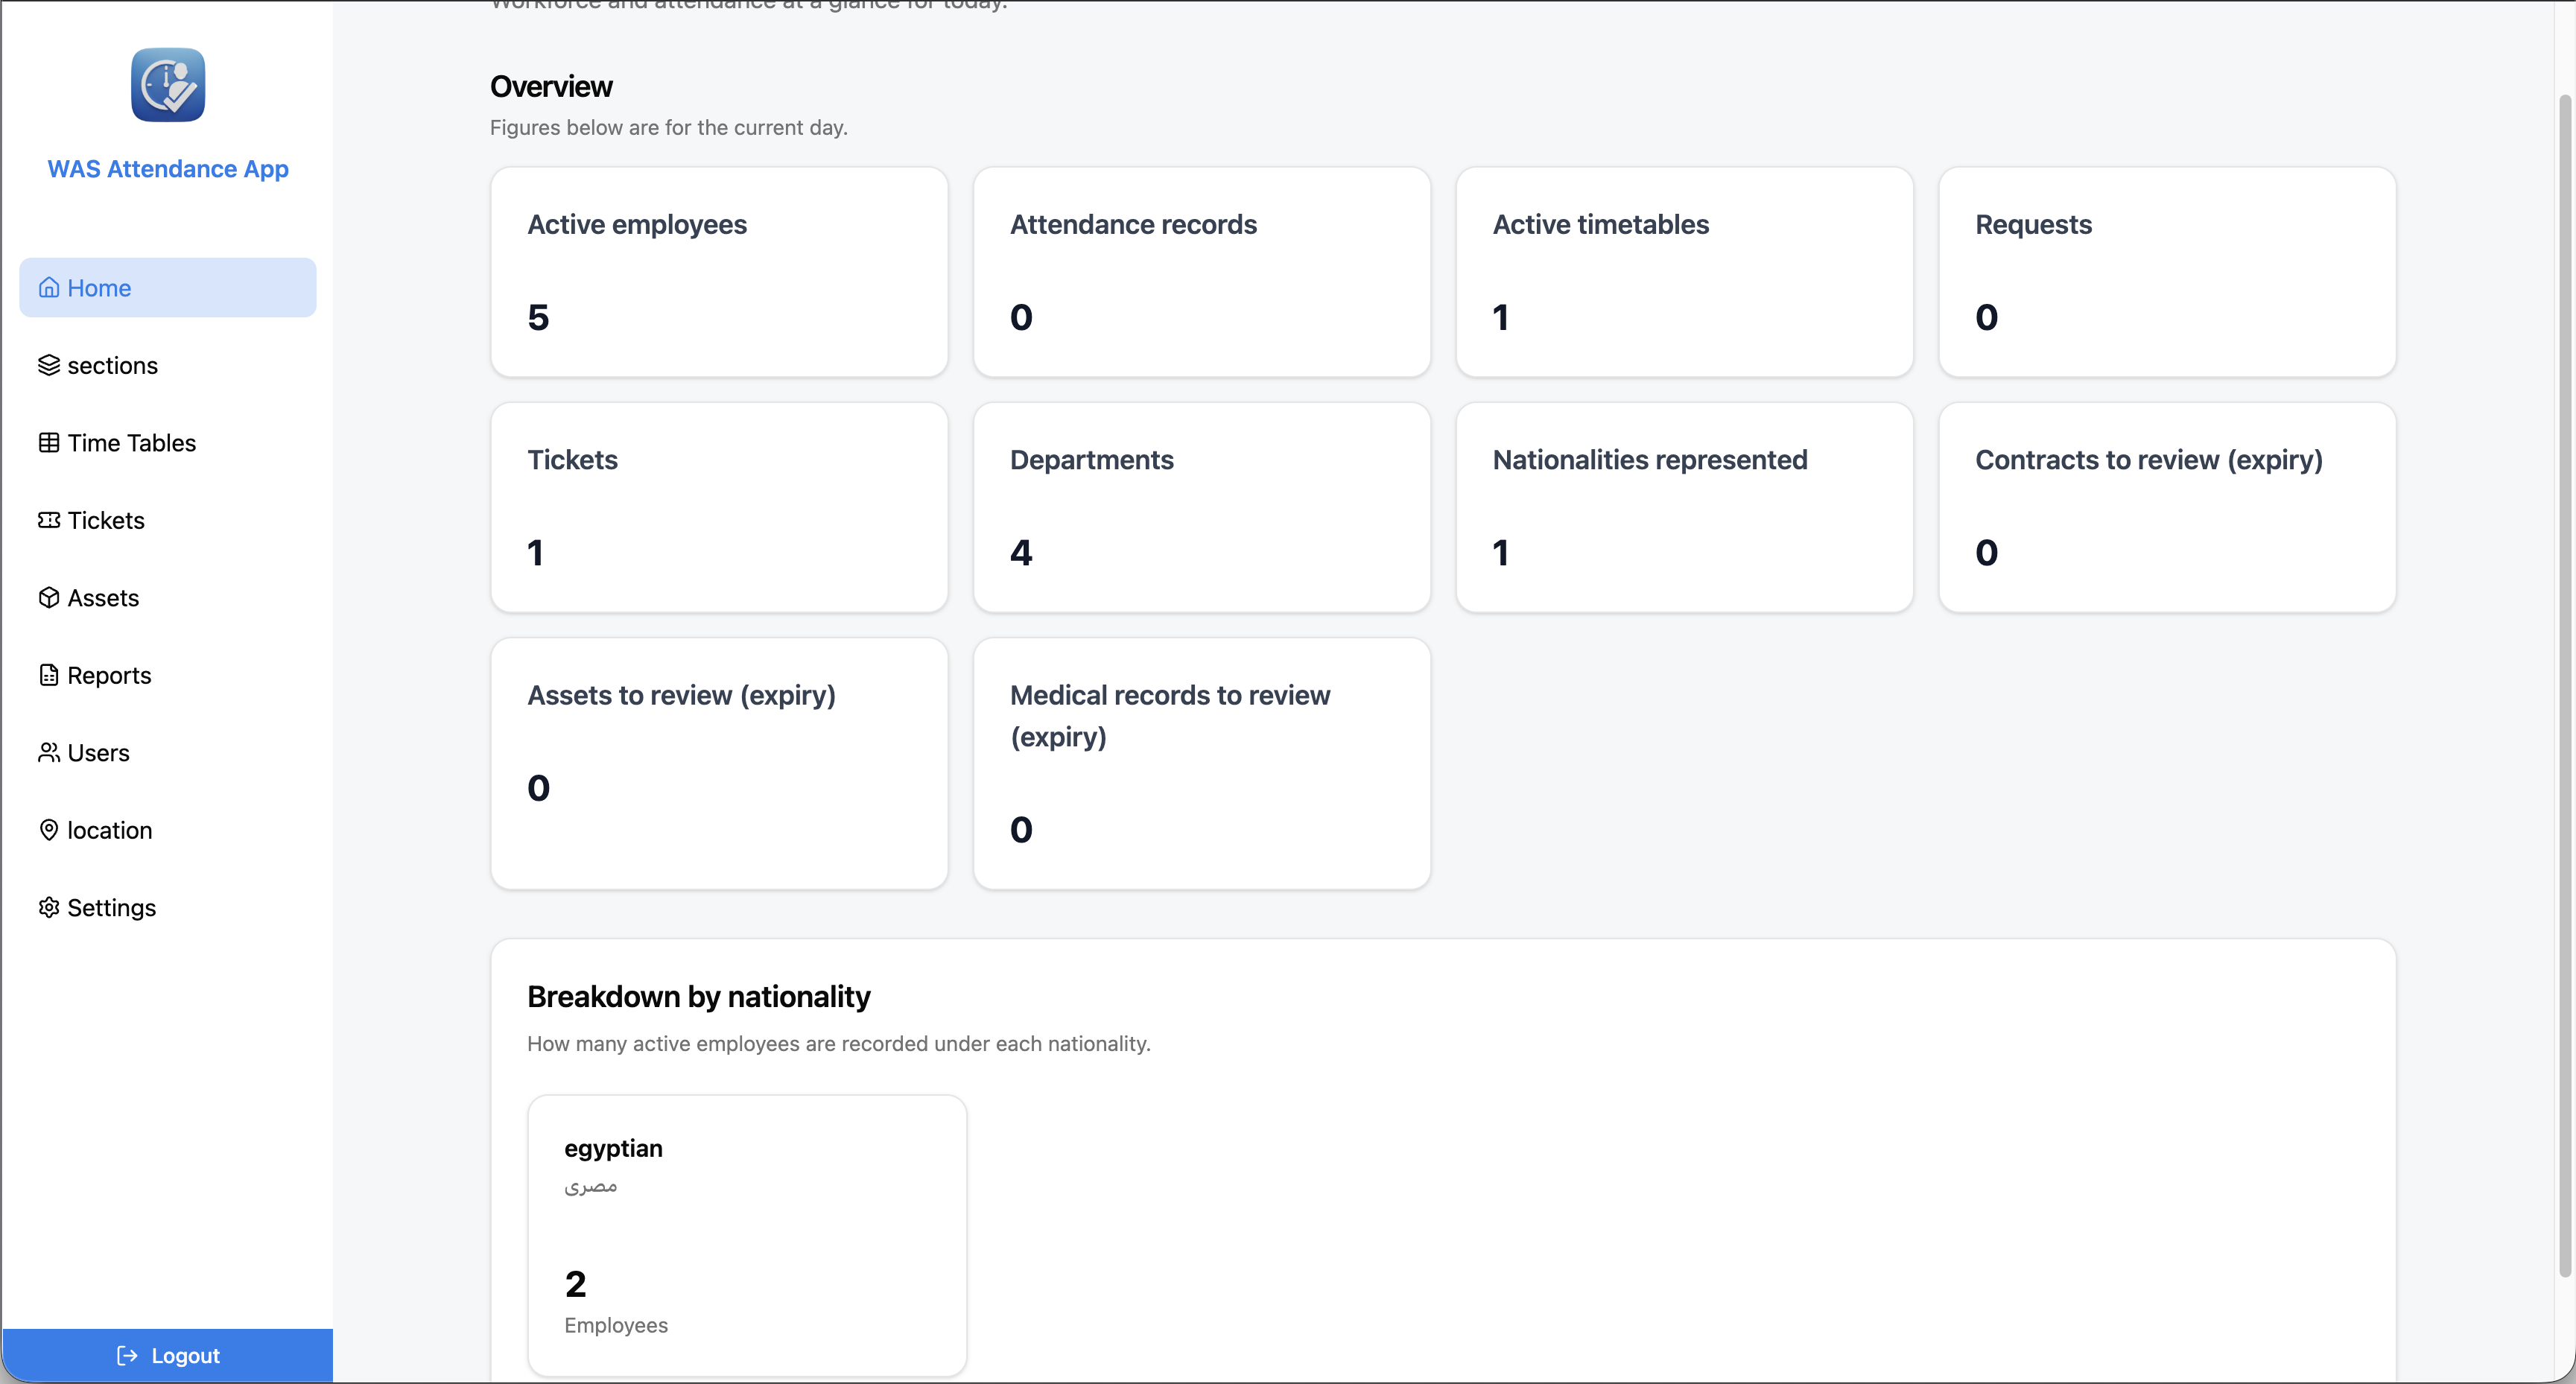Click the Users people icon
2576x1384 pixels.
point(49,752)
